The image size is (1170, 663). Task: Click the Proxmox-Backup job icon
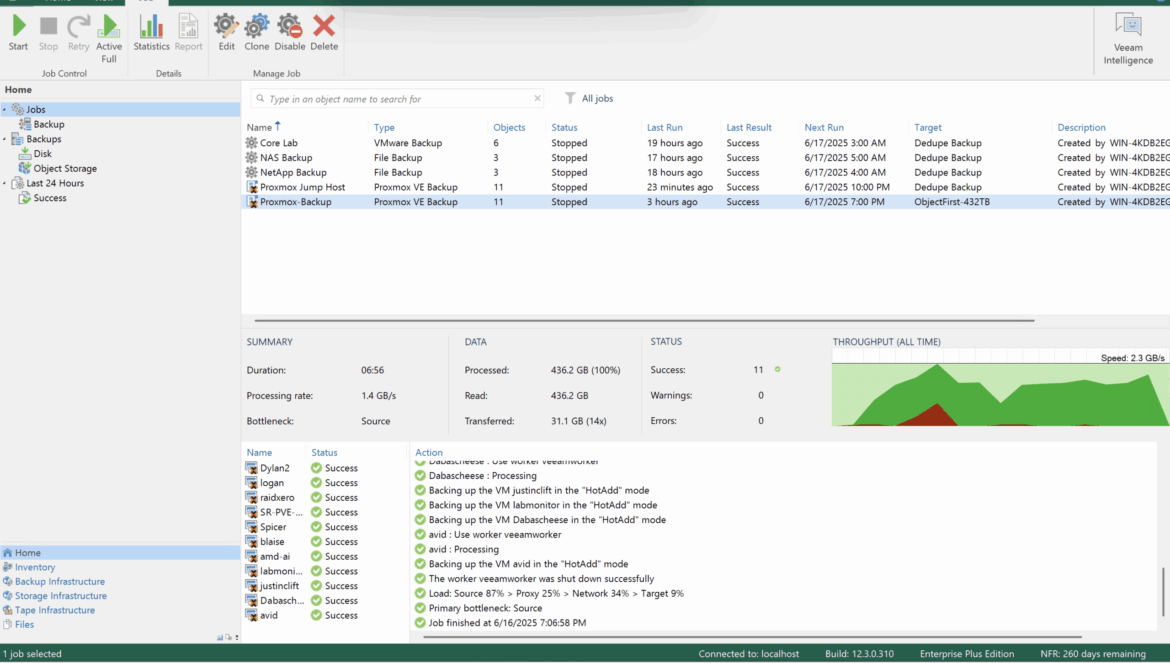click(251, 202)
